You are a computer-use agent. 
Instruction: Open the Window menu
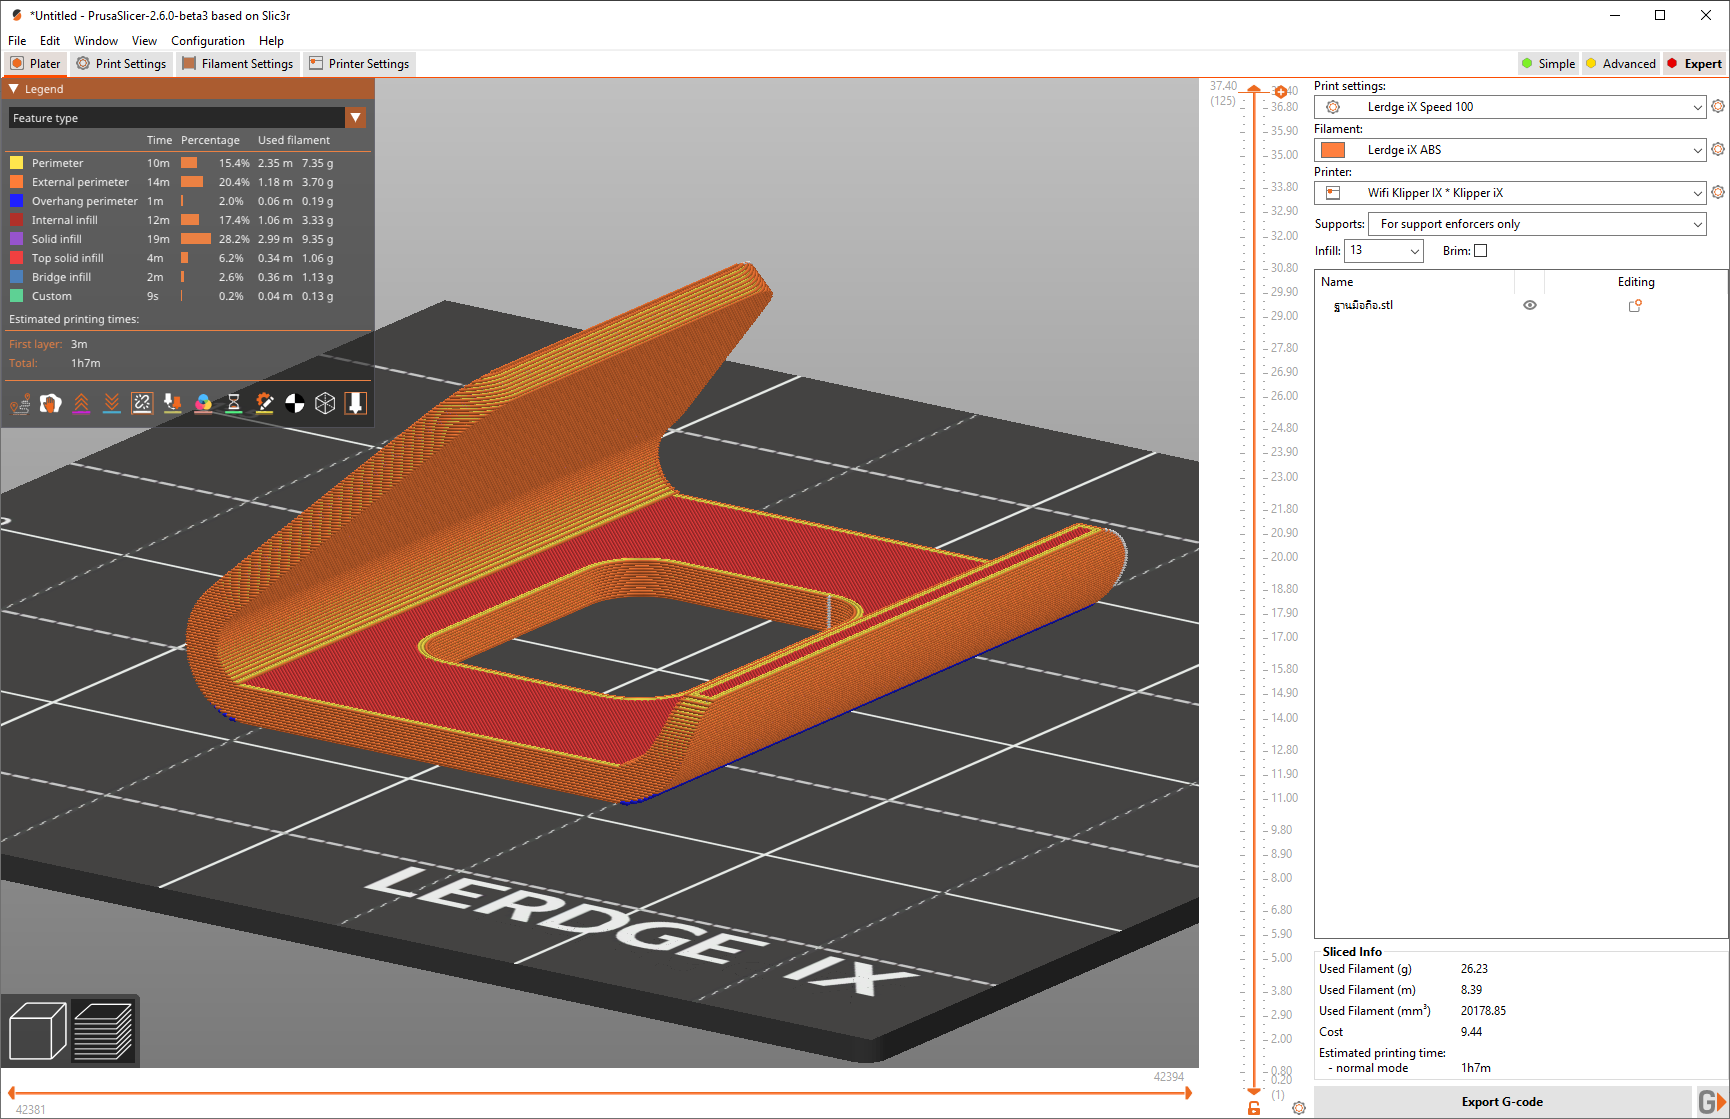96,41
